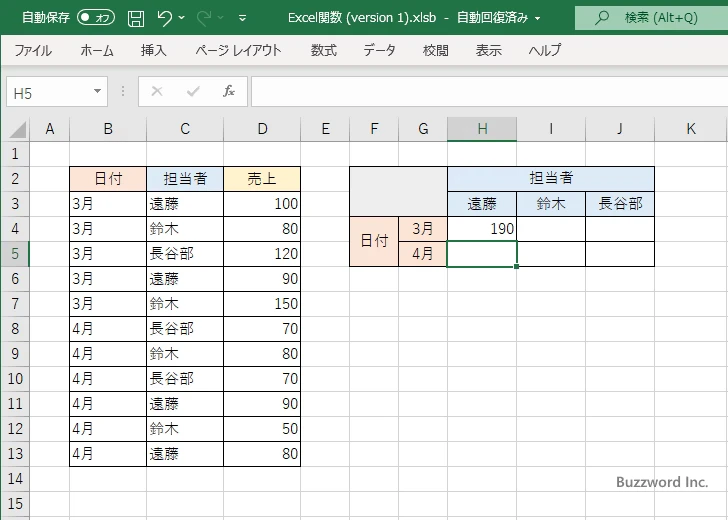The height and width of the screenshot is (520, 728).
Task: Toggle the AutoSave switch
Action: 96,18
